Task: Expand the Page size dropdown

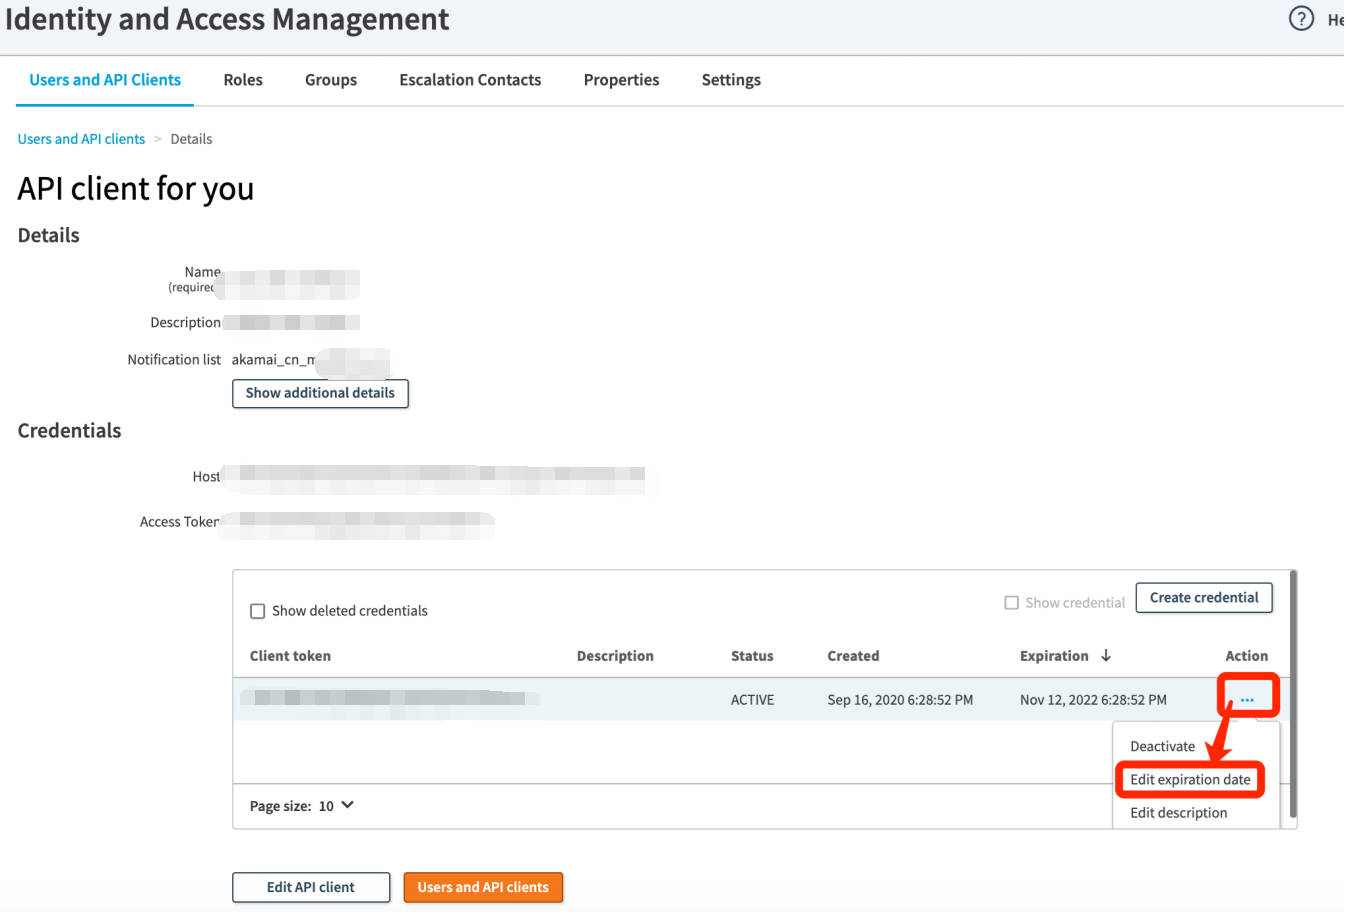Action: pos(336,806)
